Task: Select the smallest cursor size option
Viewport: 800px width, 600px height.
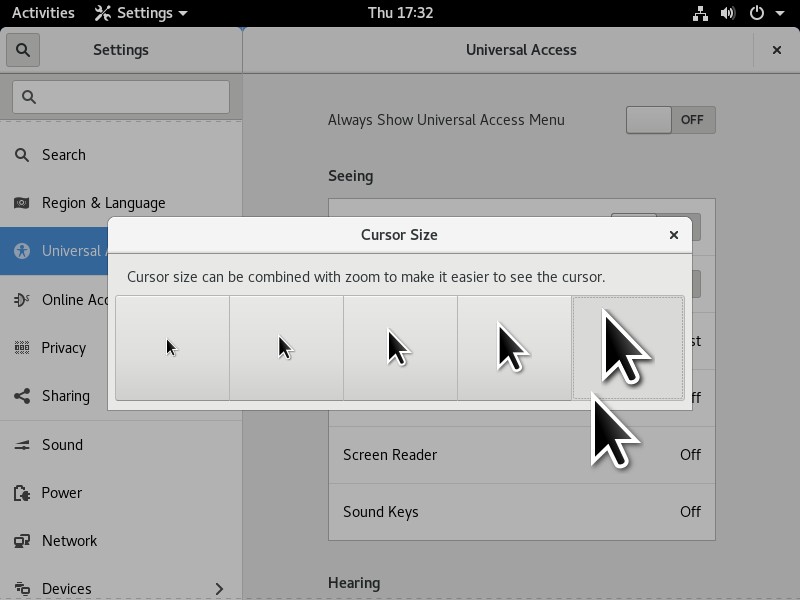Action: click(172, 348)
